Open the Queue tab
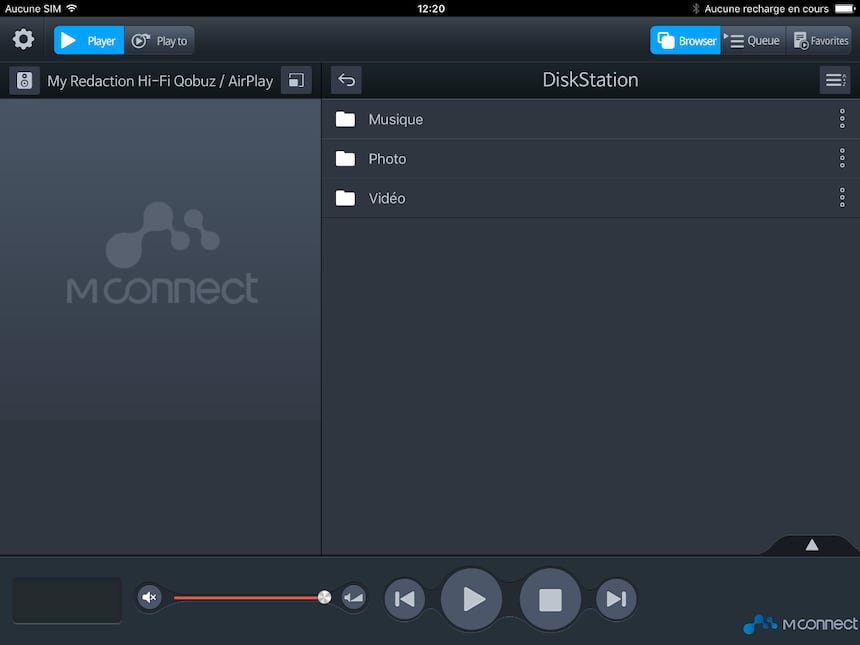This screenshot has height=645, width=860. pyautogui.click(x=753, y=41)
